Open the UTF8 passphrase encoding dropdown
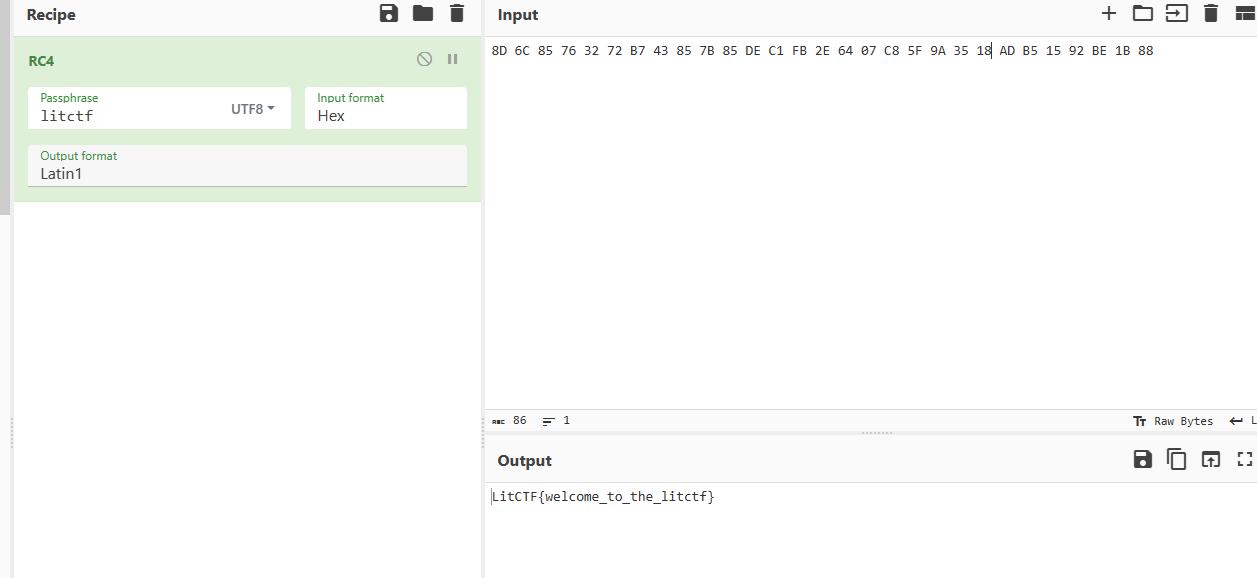 click(253, 109)
